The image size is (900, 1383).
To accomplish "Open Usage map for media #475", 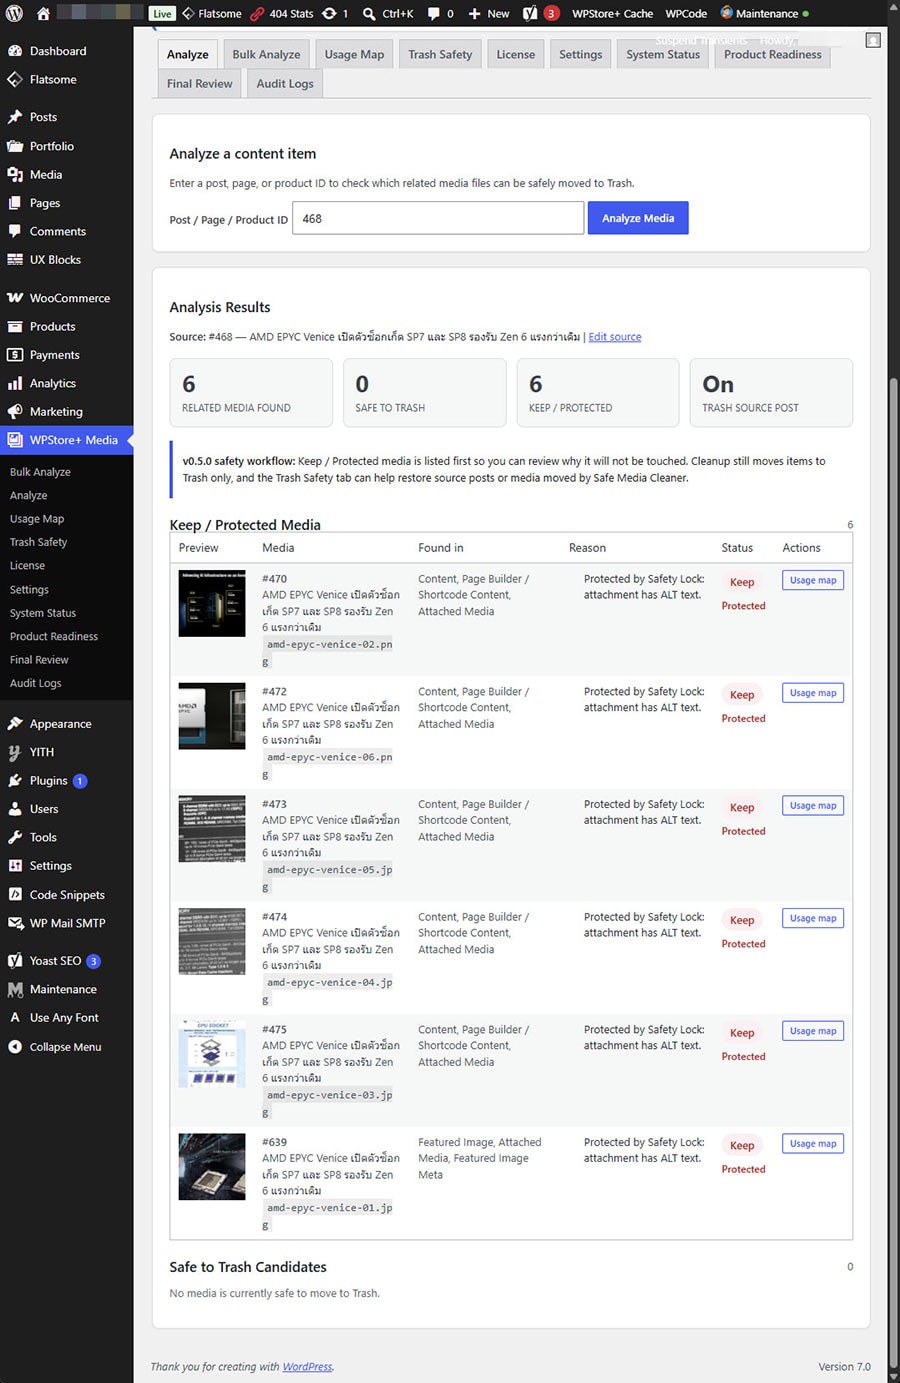I will (x=813, y=1031).
